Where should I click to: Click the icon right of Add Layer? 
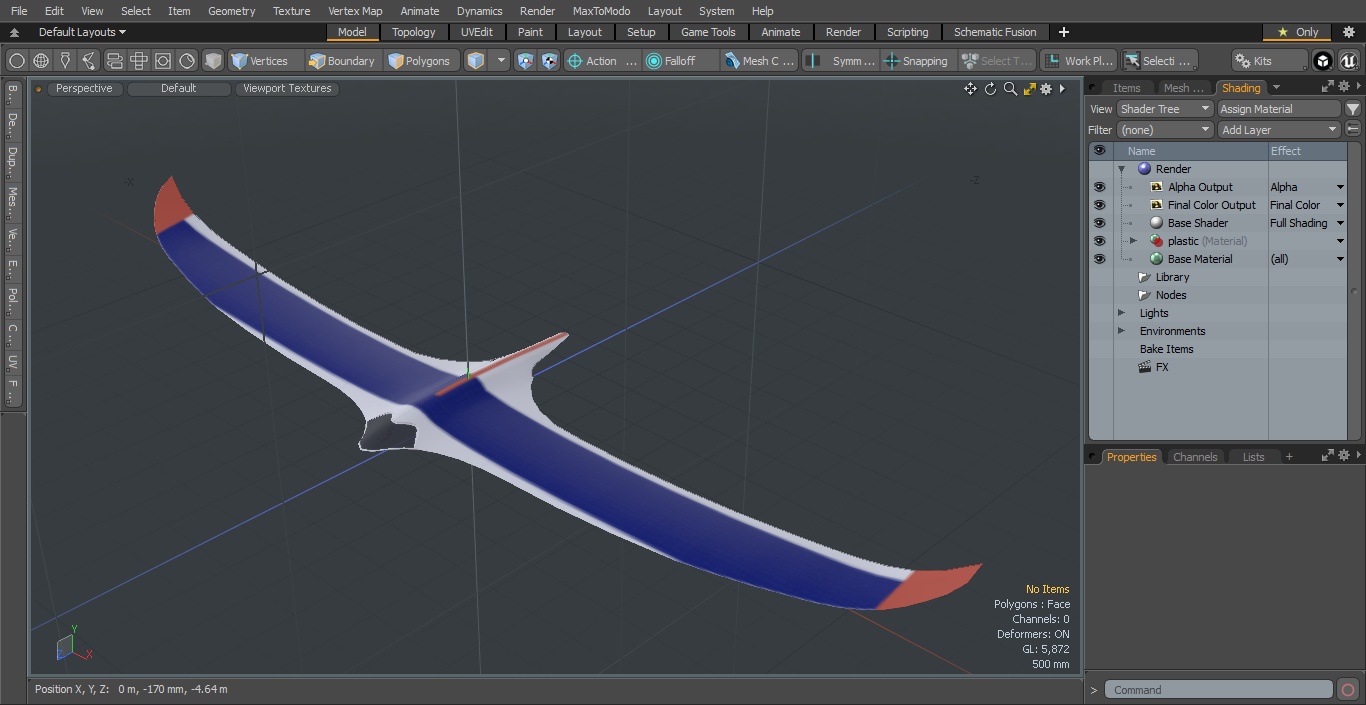1353,130
